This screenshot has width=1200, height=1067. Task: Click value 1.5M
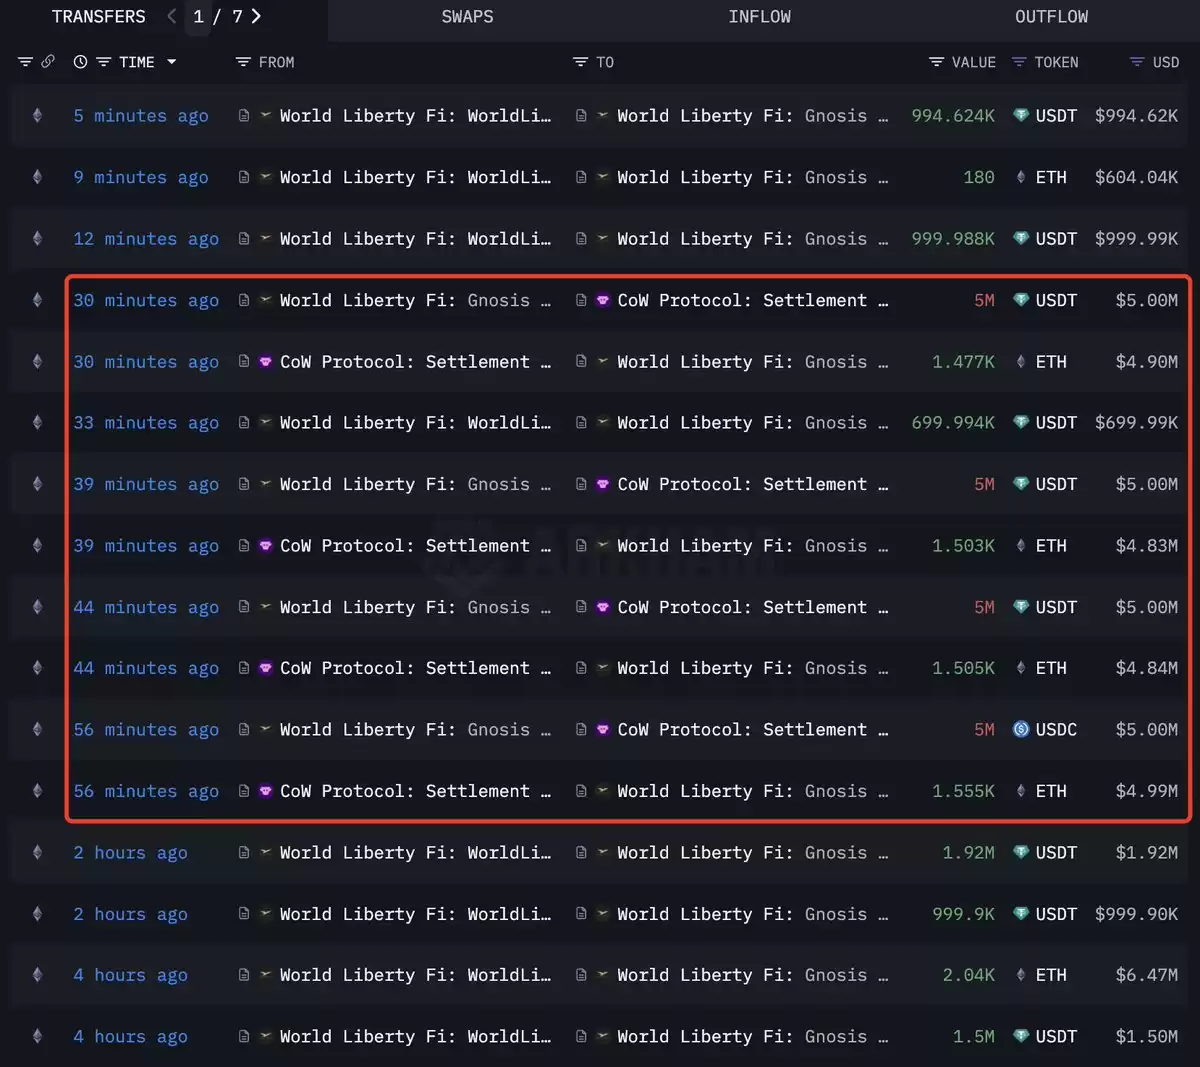pyautogui.click(x=974, y=1037)
